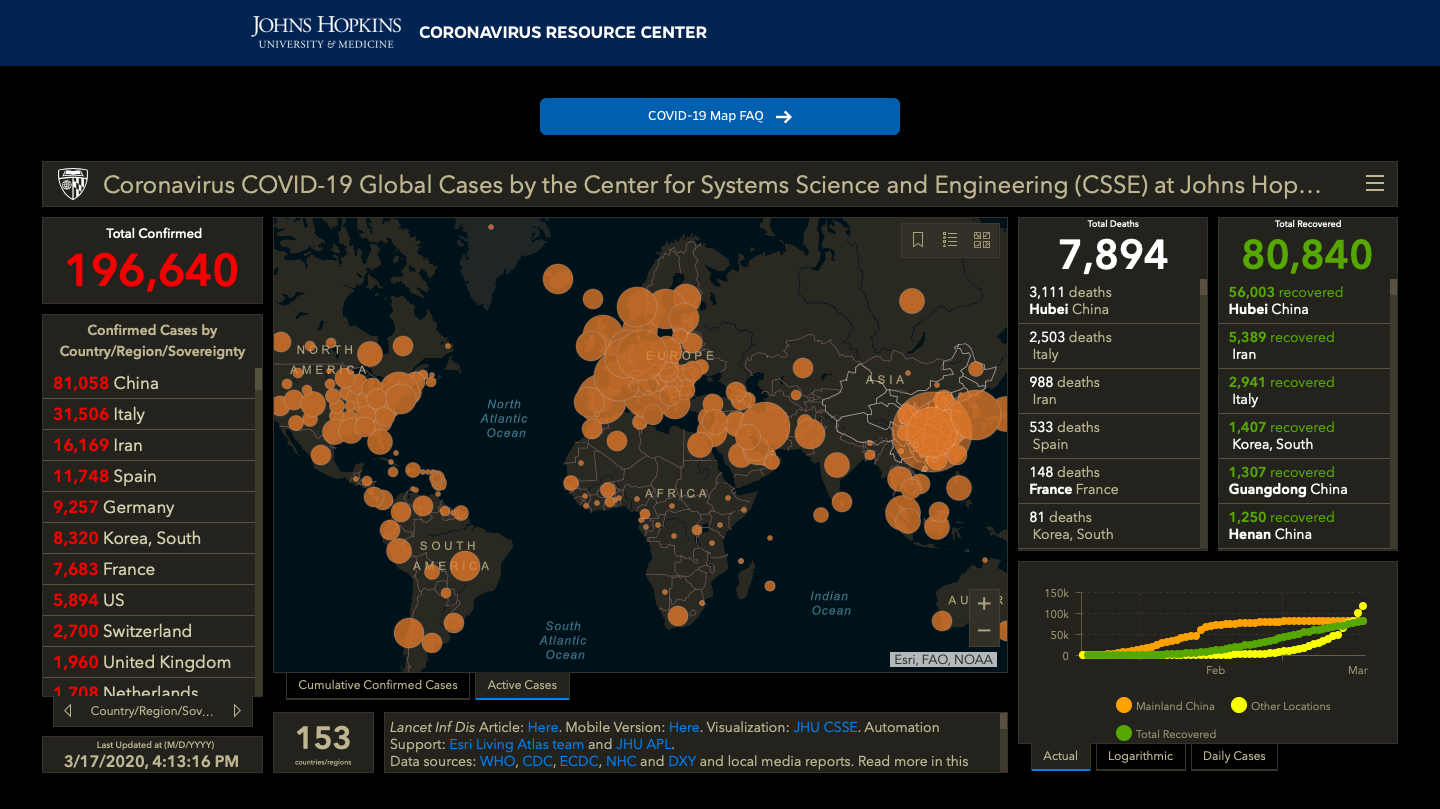Click 2,941 recovered Italy entry
Screen dimensions: 1440x809
point(1304,391)
